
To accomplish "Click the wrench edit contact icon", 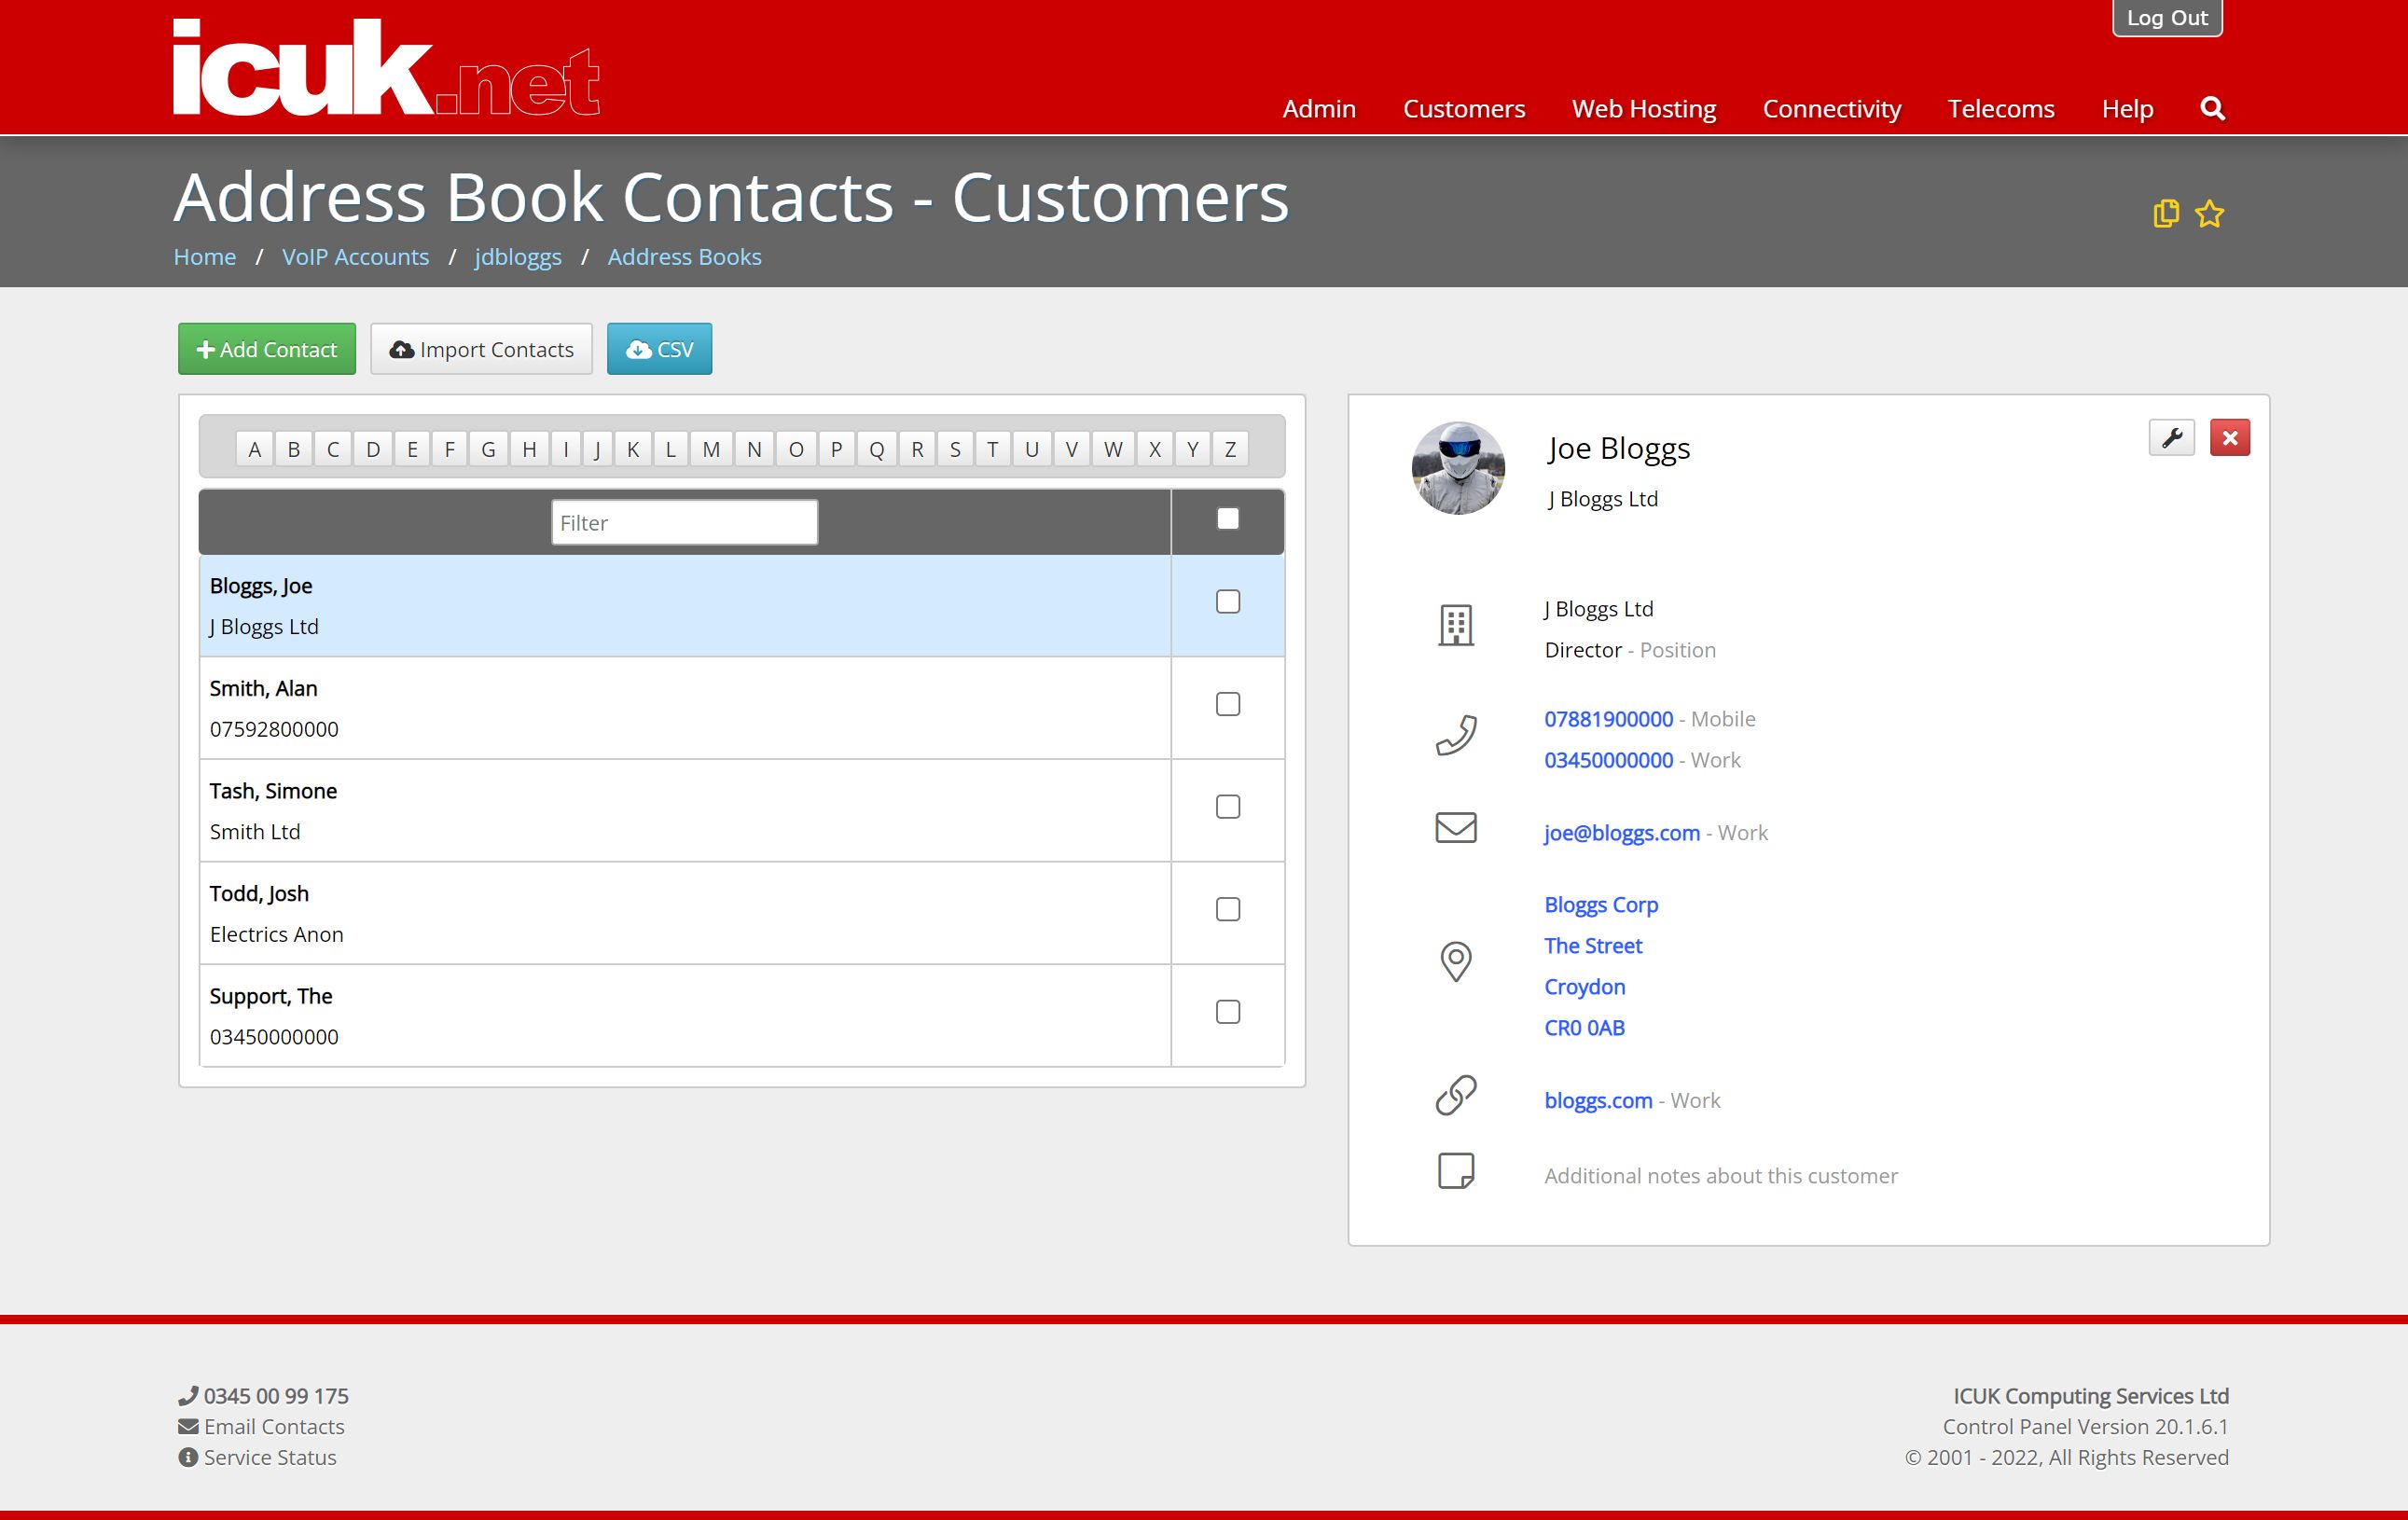I will [2171, 438].
